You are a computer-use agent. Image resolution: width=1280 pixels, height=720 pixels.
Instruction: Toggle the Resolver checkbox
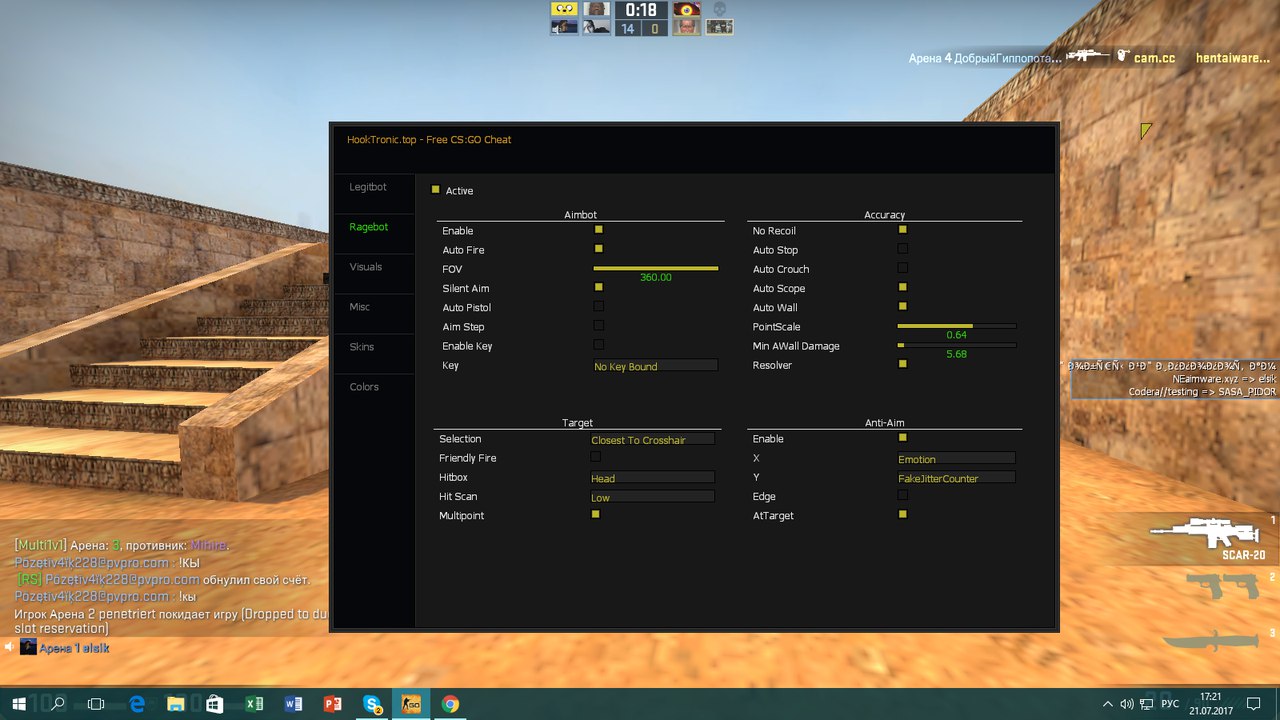pos(902,364)
